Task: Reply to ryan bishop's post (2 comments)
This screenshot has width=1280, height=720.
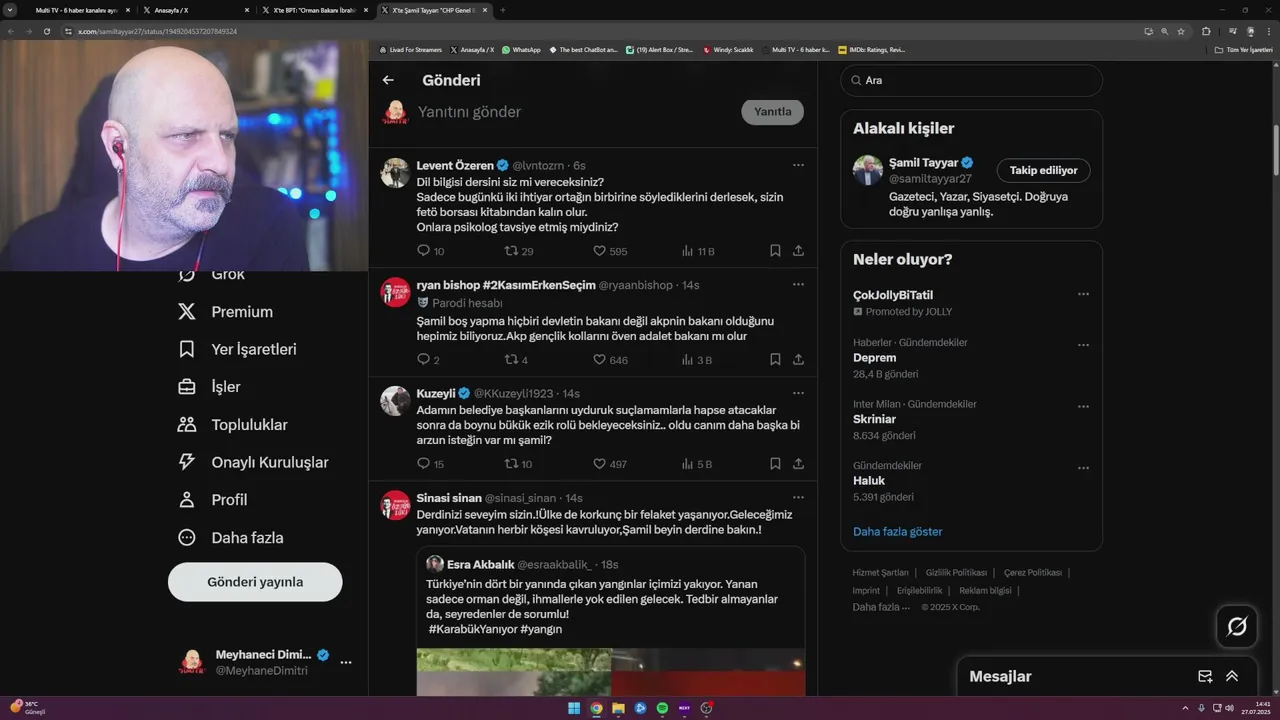Action: (x=428, y=359)
